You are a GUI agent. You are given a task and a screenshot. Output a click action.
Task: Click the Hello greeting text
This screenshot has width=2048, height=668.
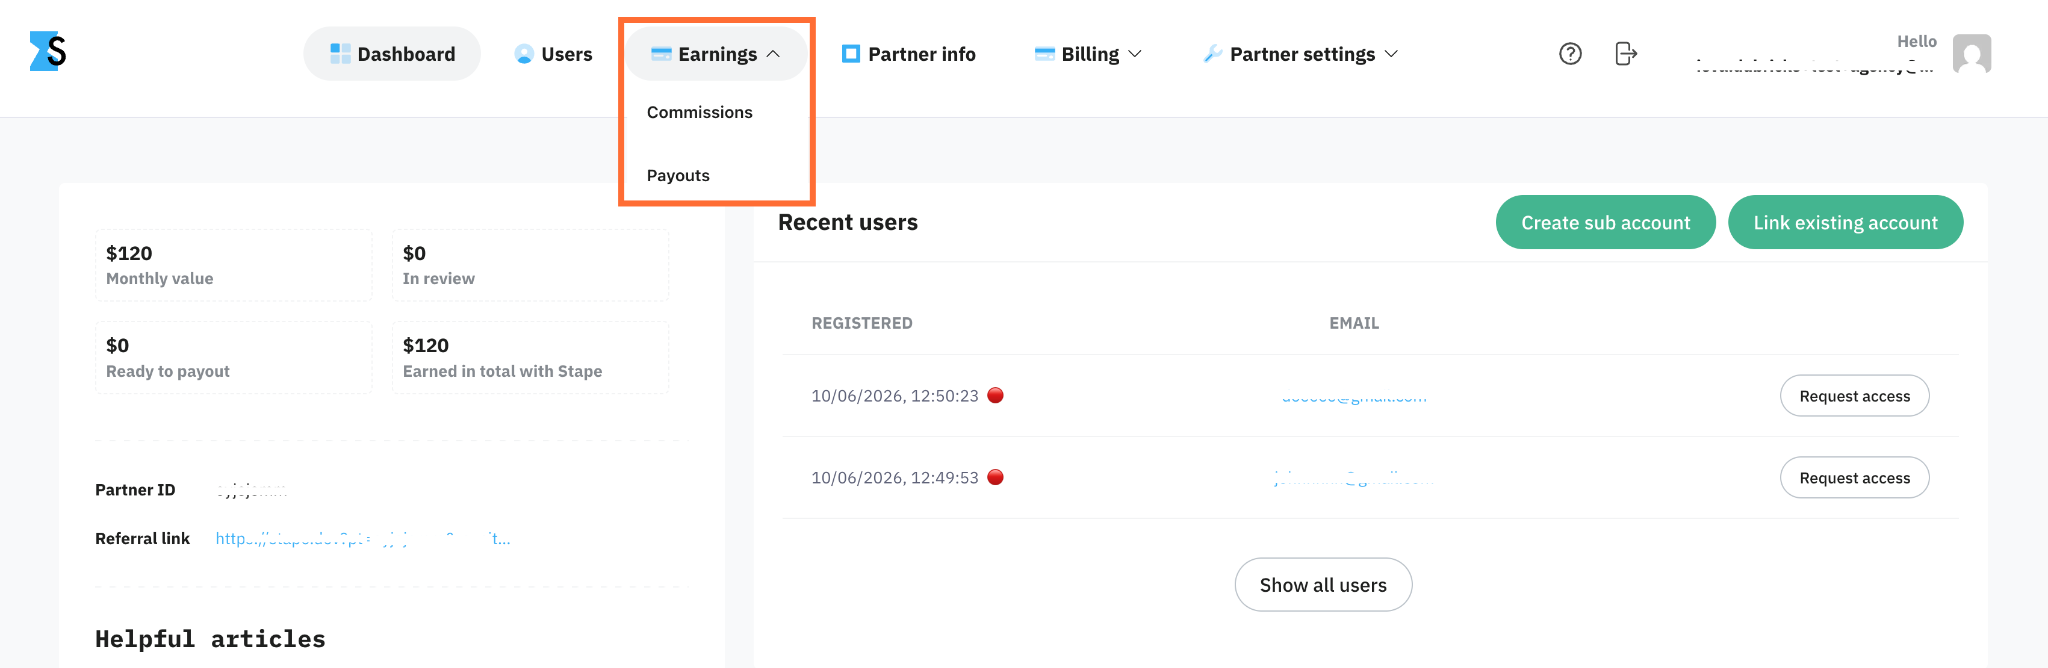point(1917,41)
